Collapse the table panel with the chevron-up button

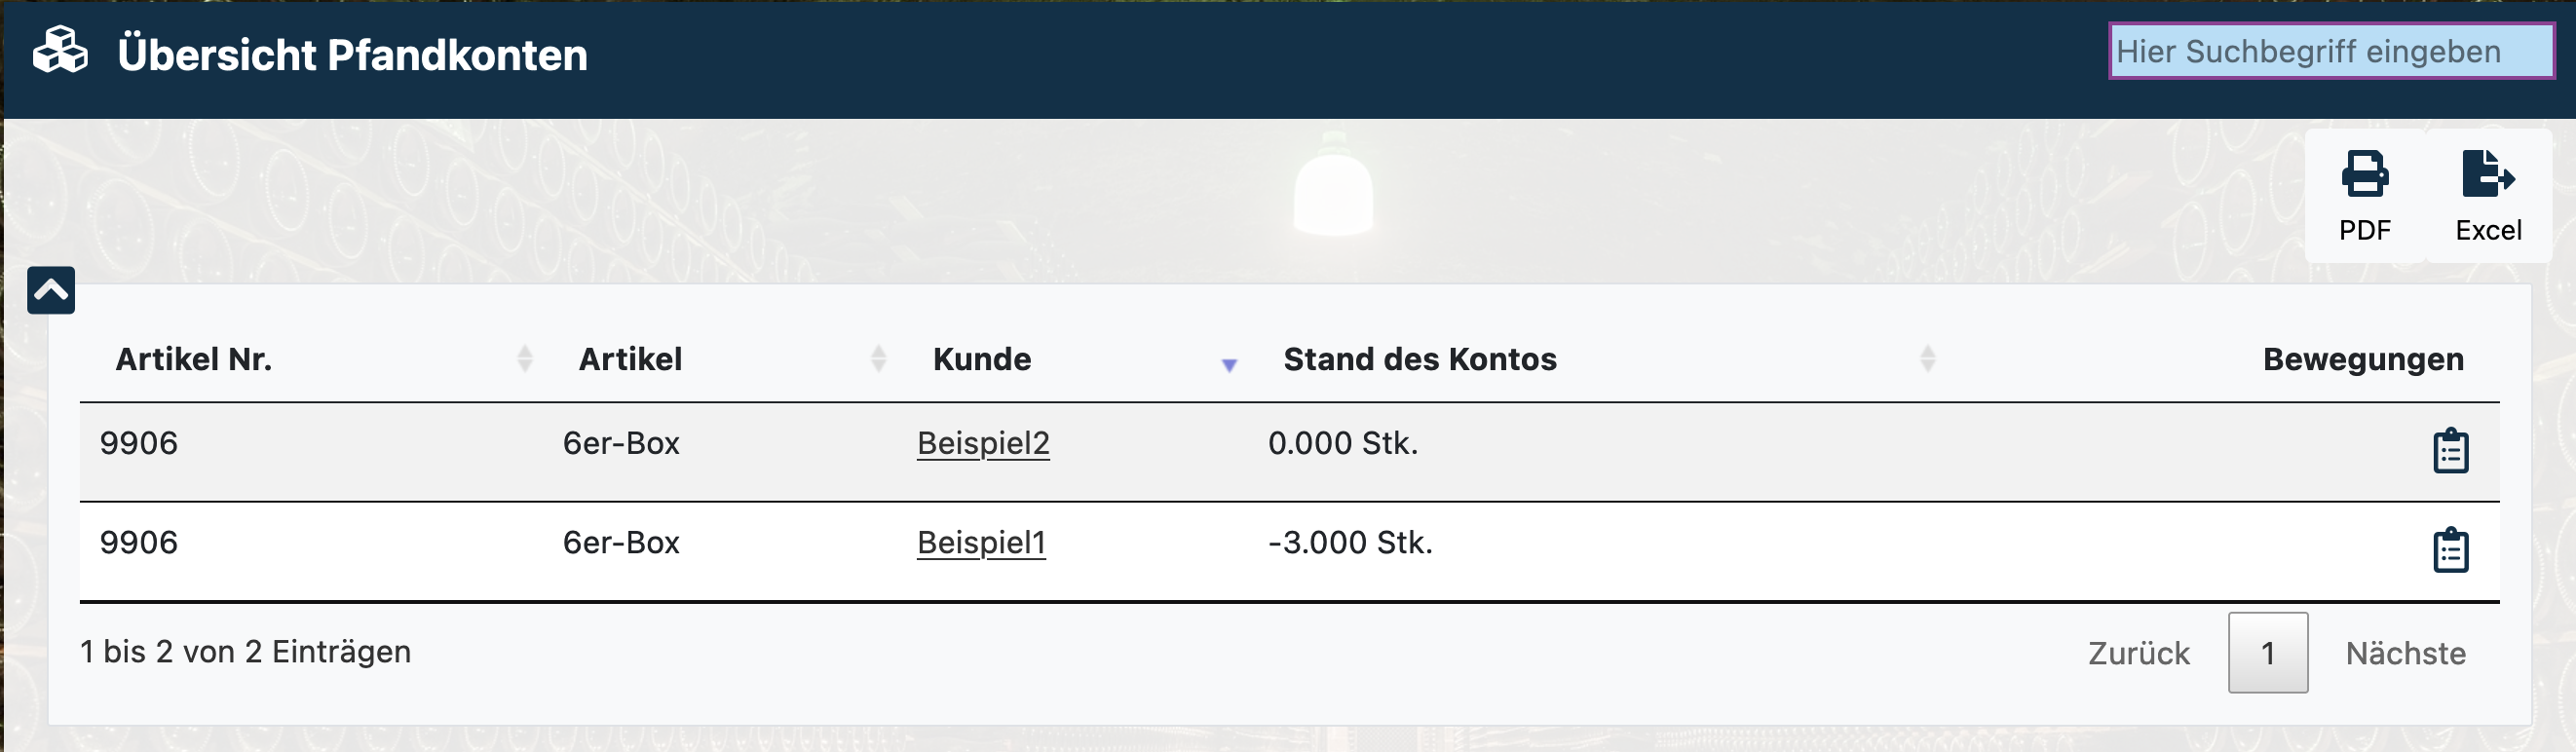click(x=51, y=290)
